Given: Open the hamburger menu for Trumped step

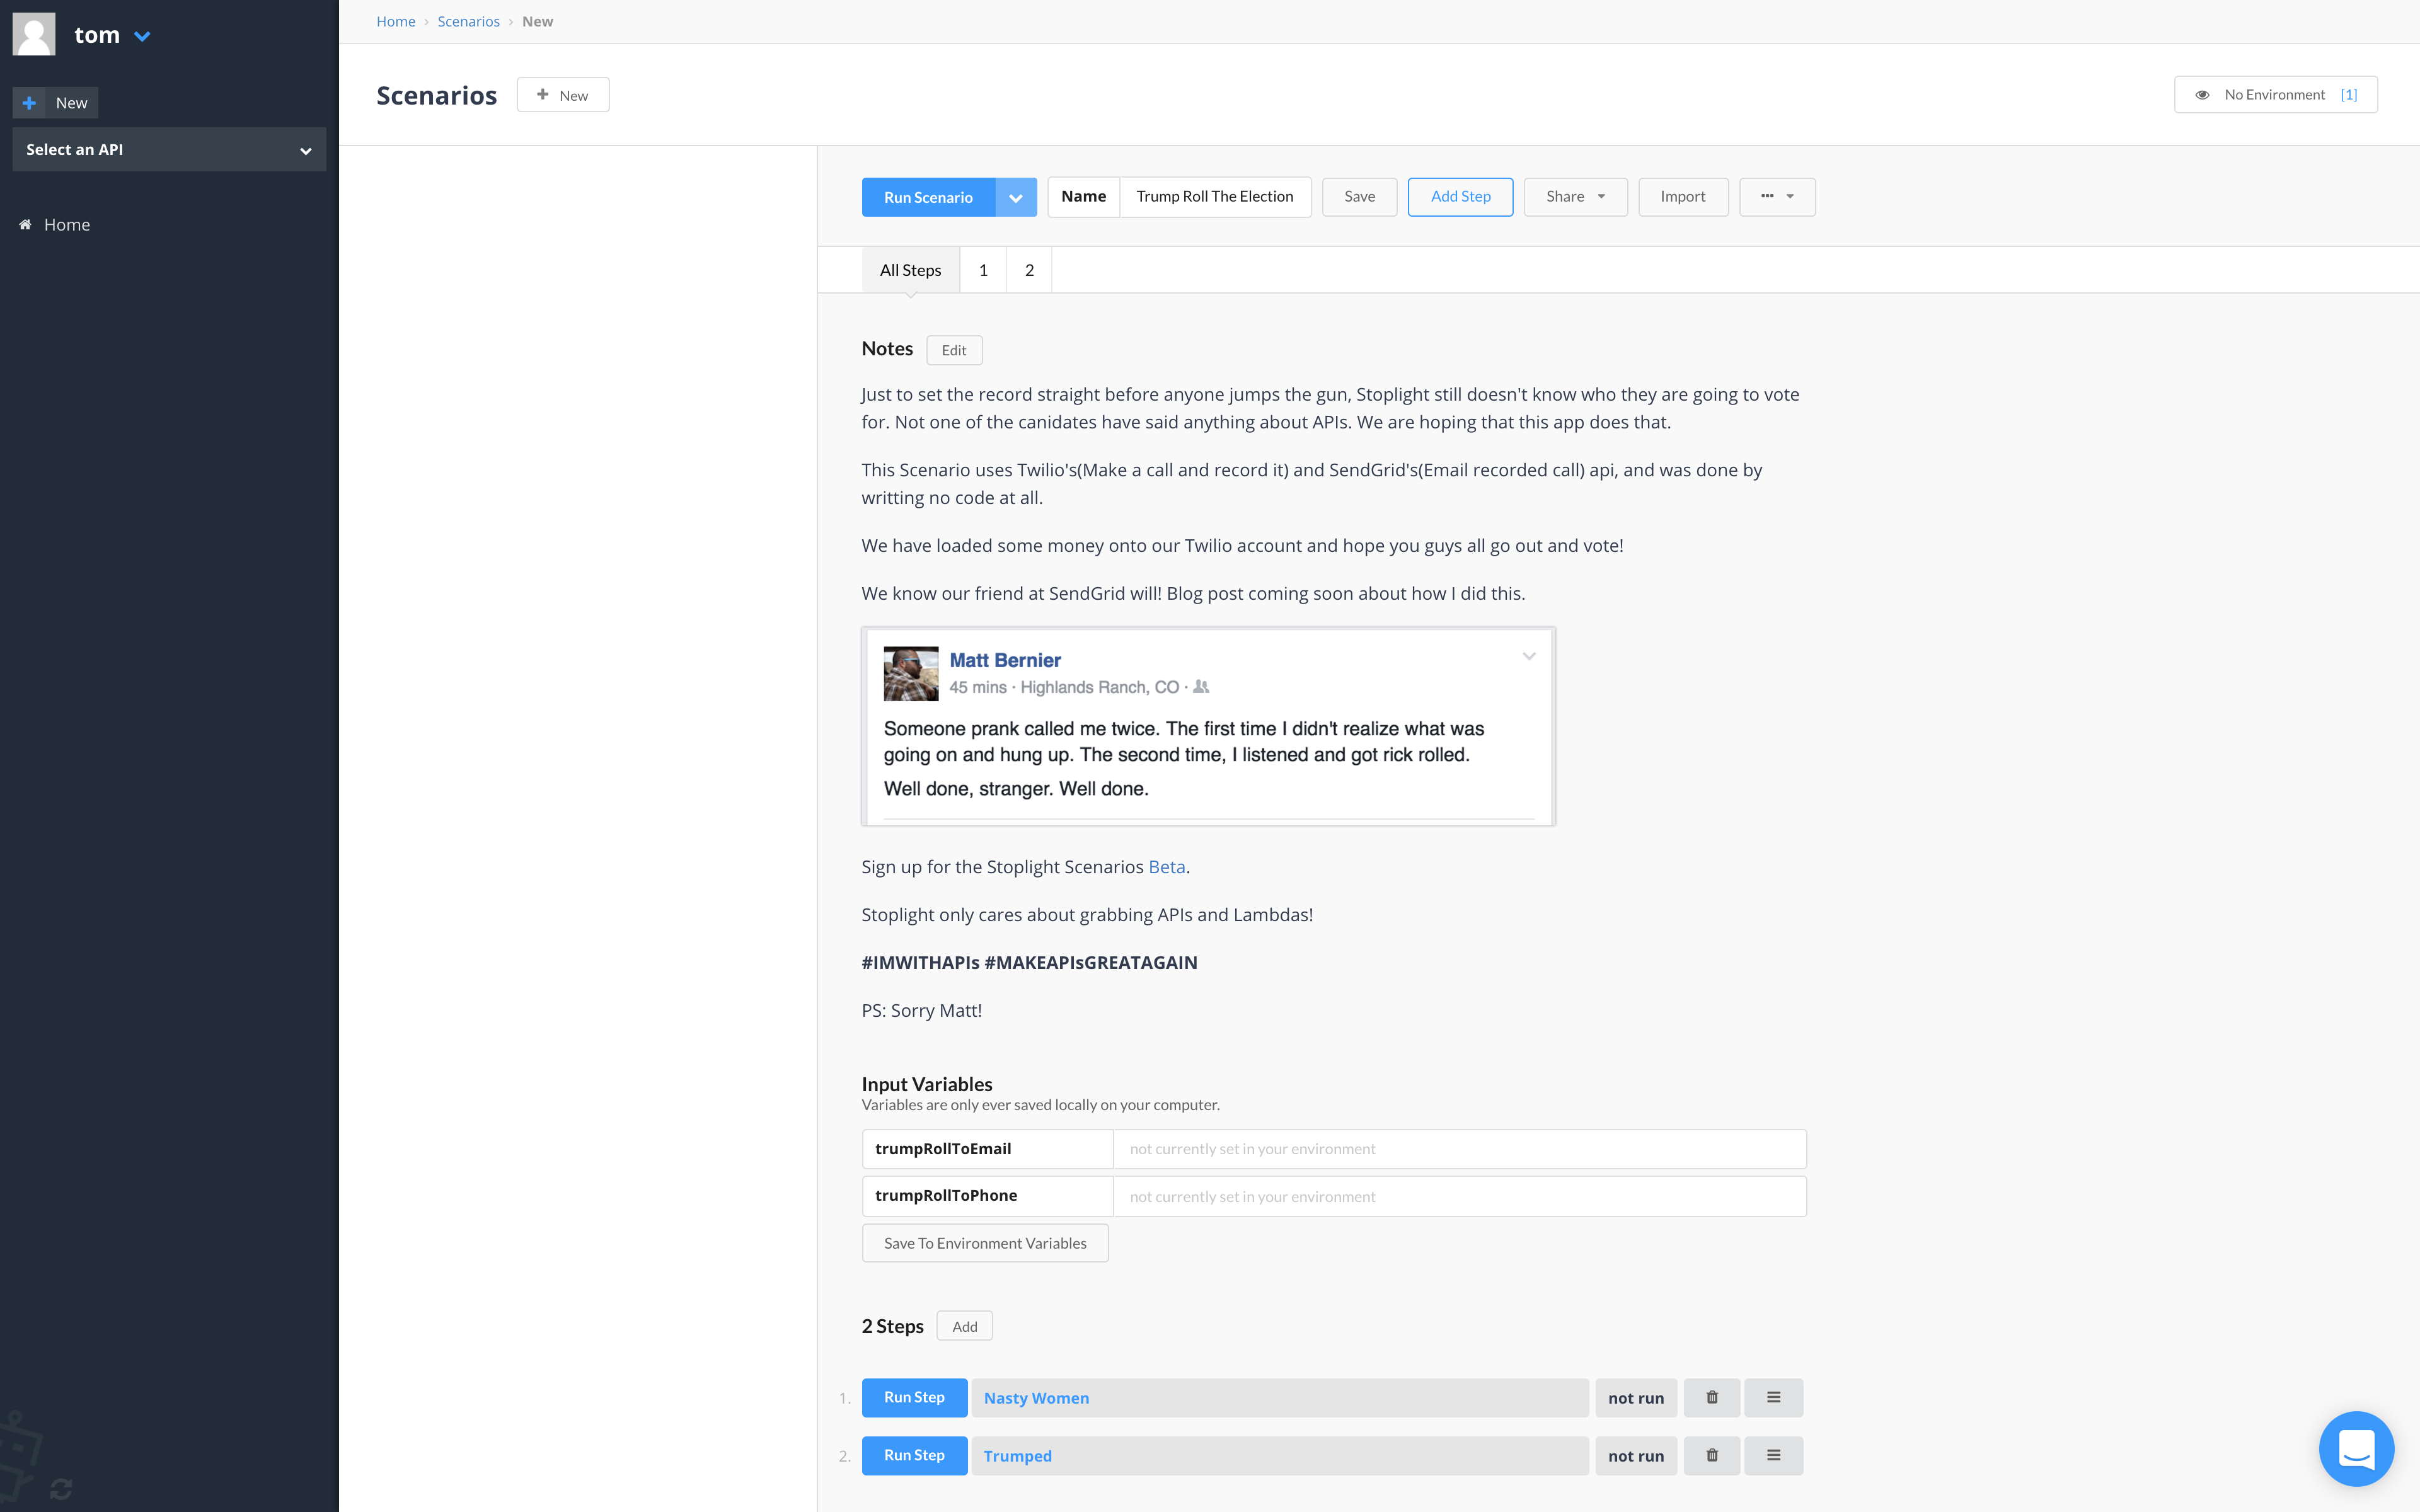Looking at the screenshot, I should click(x=1773, y=1455).
